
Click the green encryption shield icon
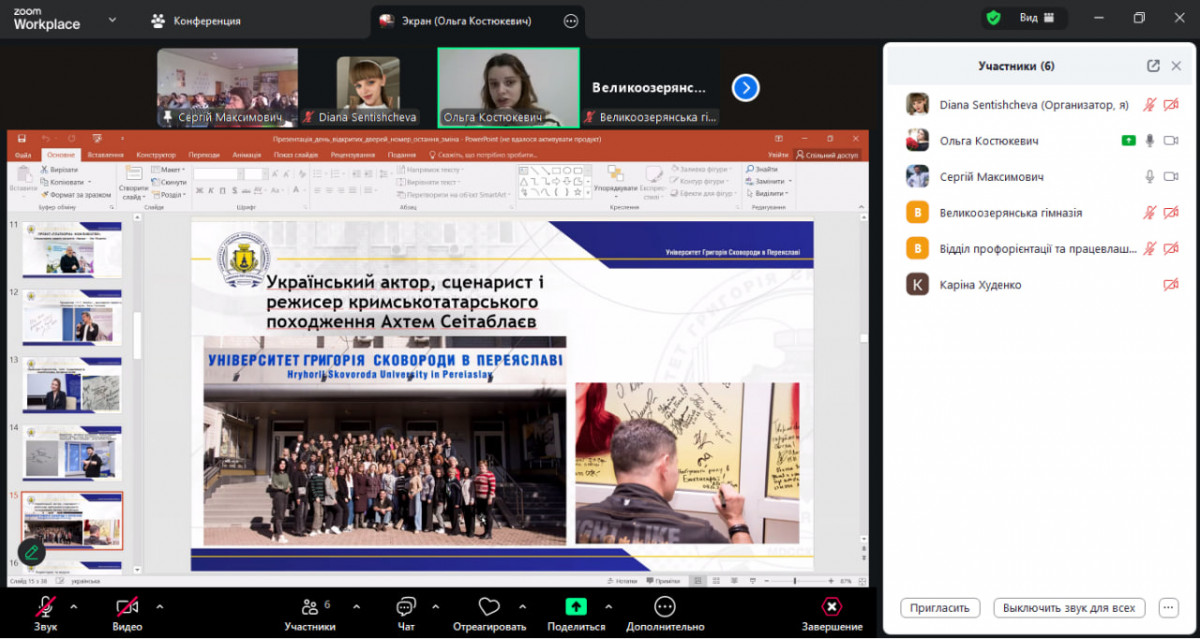click(x=993, y=18)
